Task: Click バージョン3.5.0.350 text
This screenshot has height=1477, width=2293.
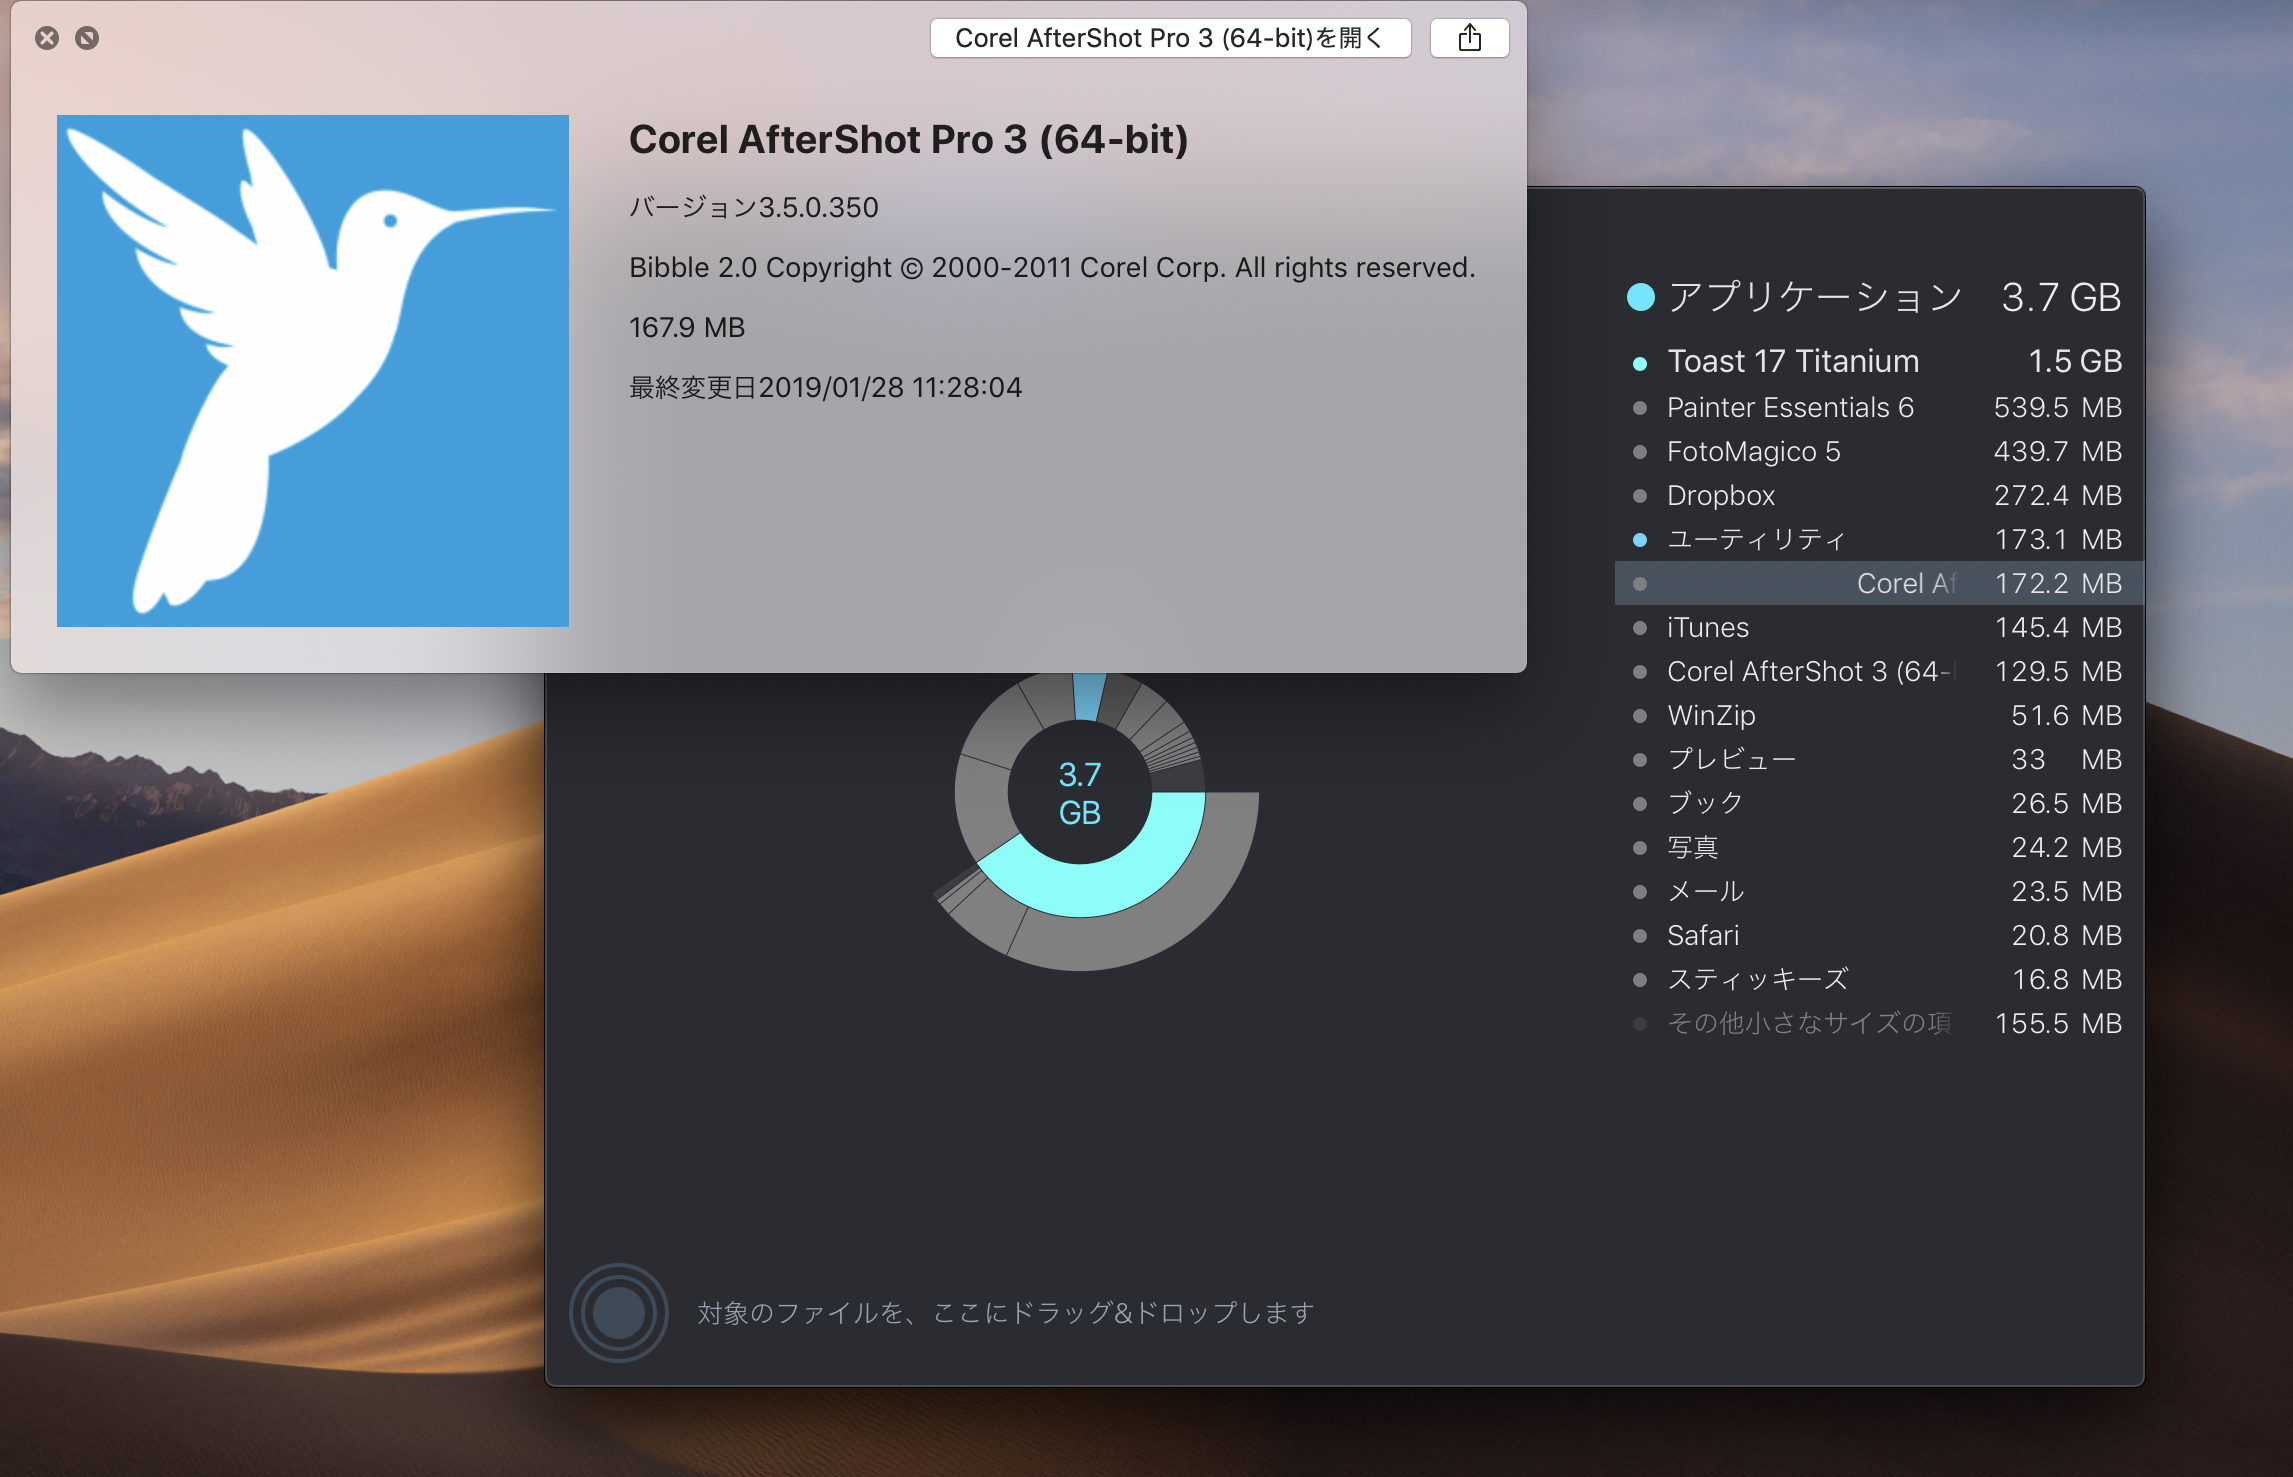Action: point(753,207)
